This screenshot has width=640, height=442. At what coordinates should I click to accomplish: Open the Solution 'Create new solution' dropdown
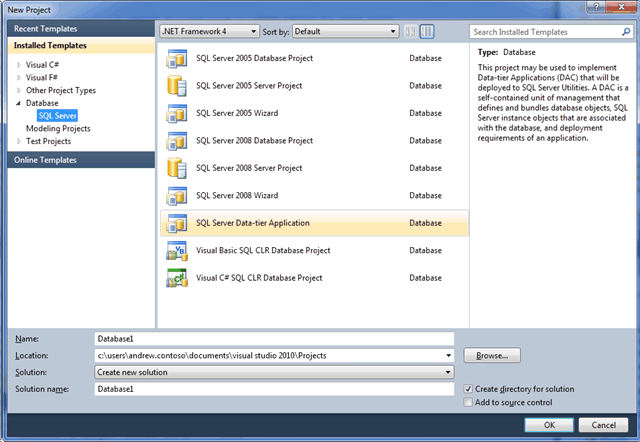click(274, 372)
